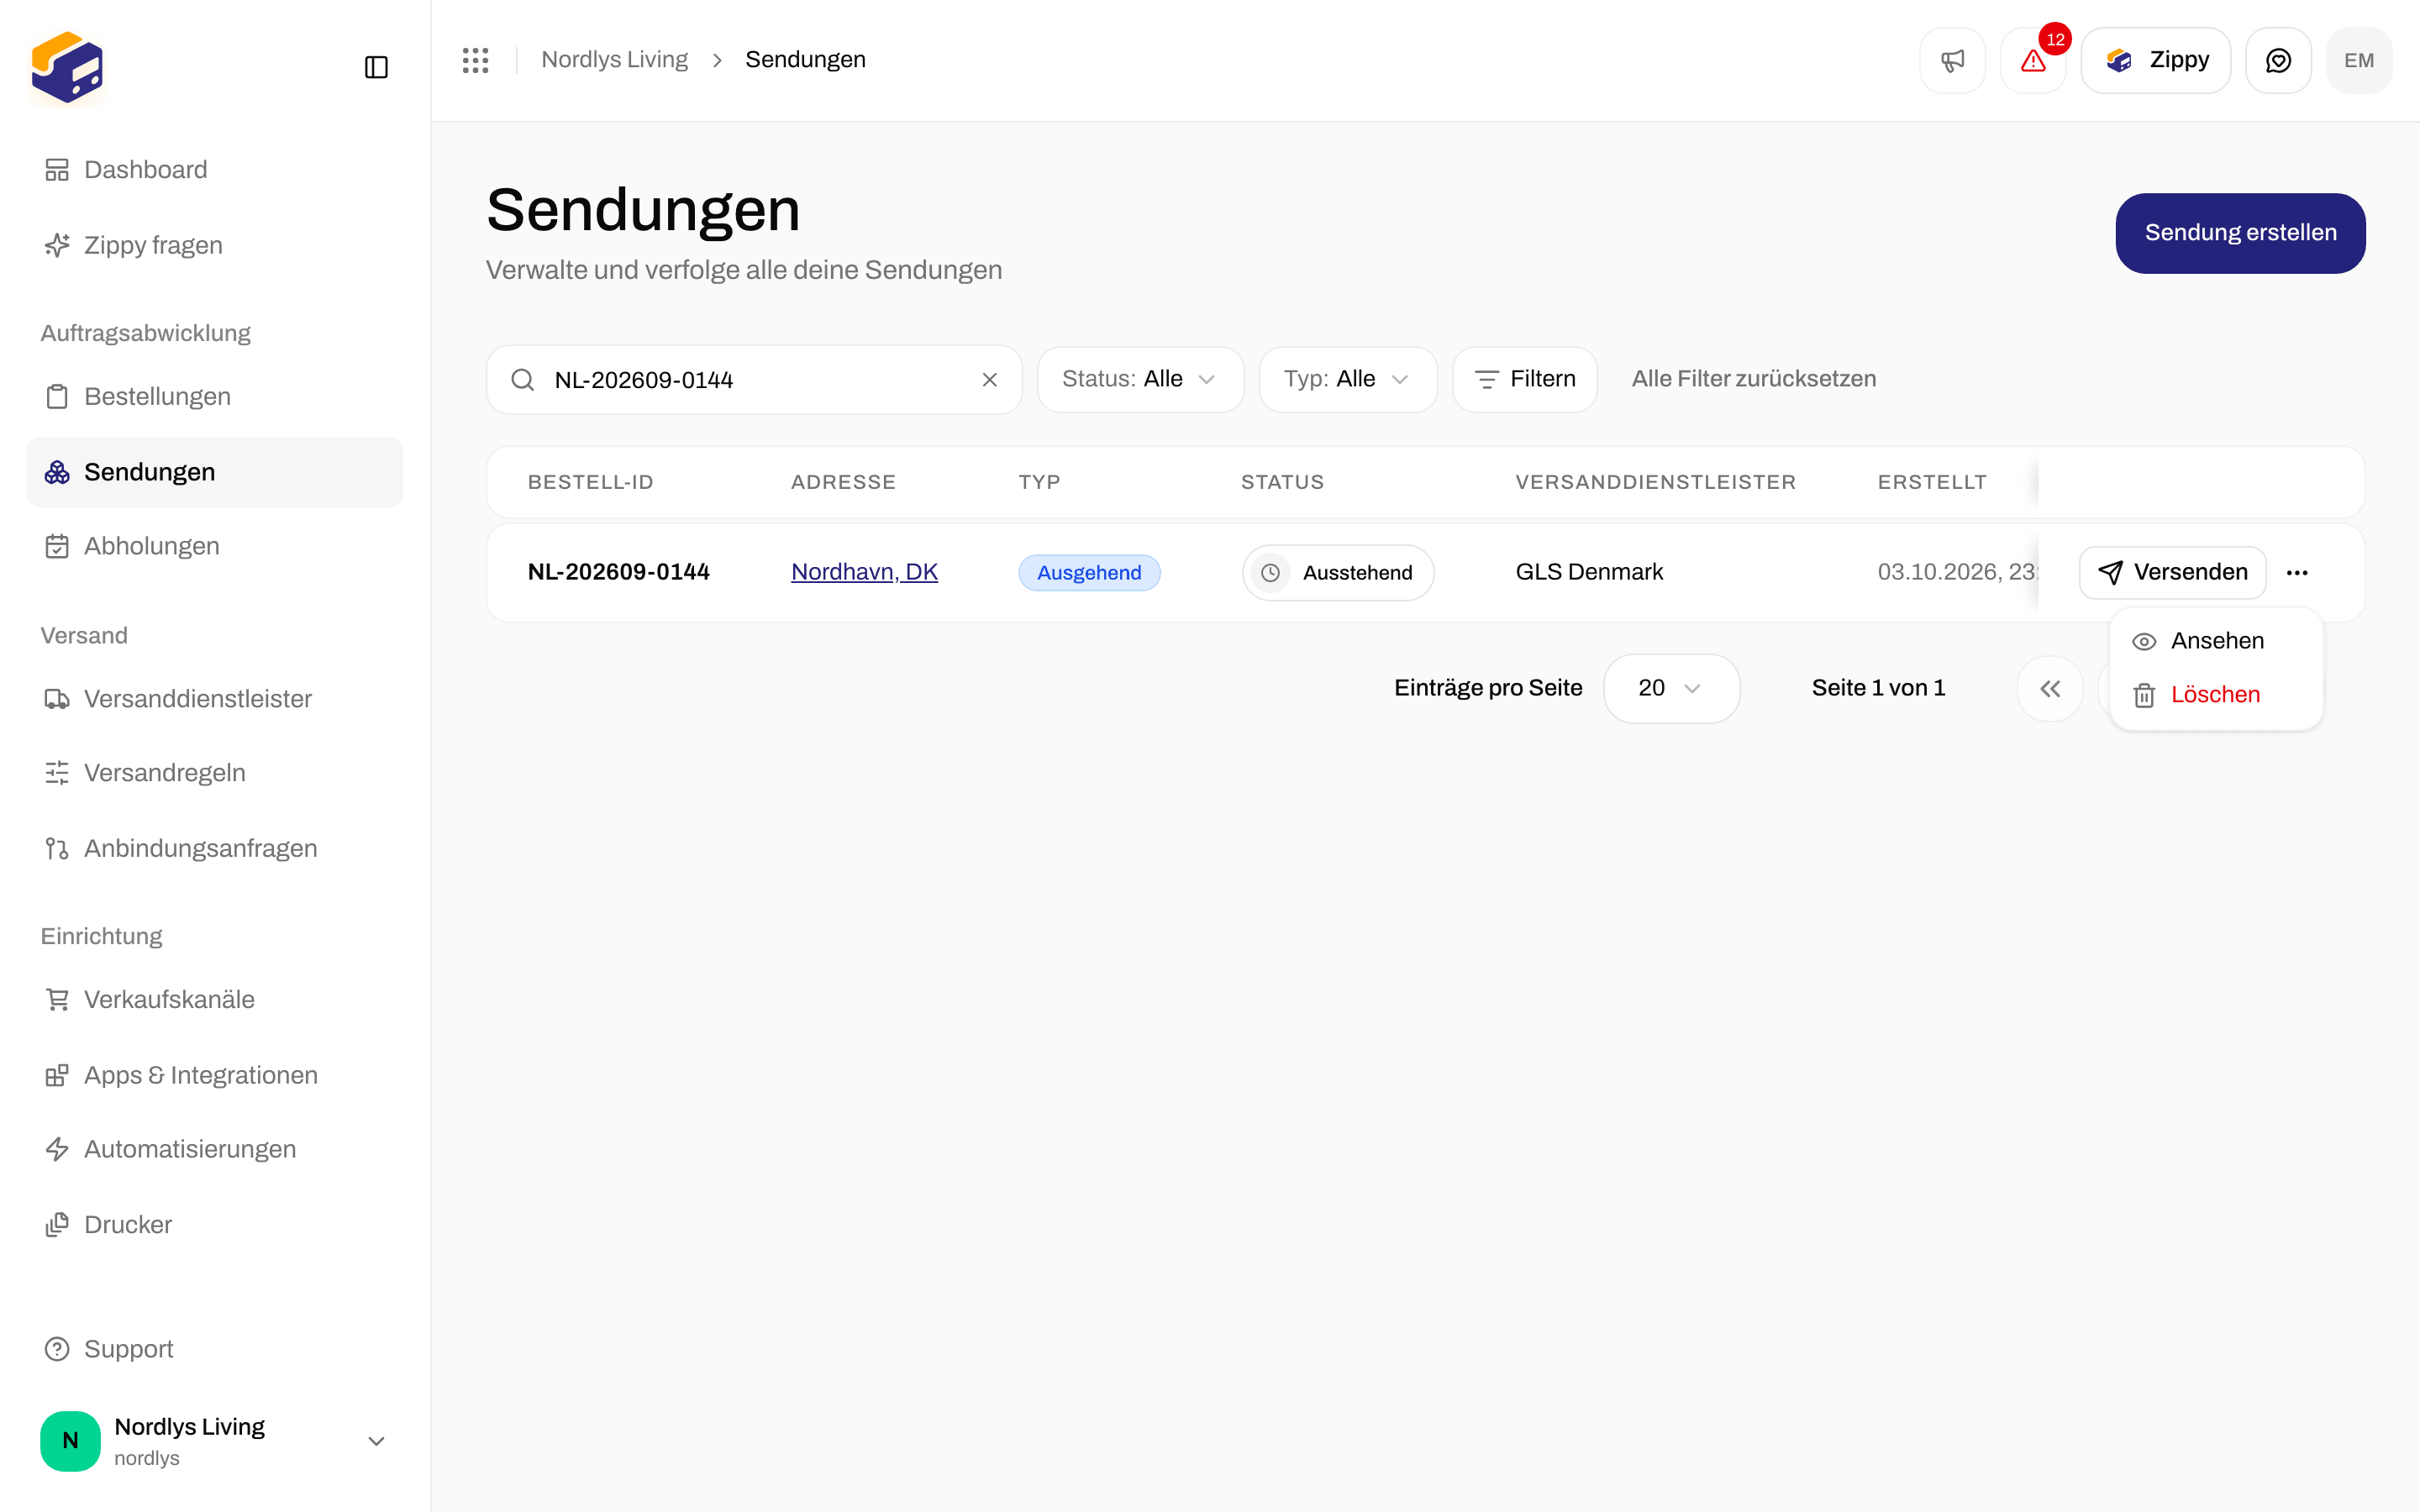This screenshot has width=2420, height=1512.
Task: Open the Nordhavn, DK address link
Action: (864, 572)
